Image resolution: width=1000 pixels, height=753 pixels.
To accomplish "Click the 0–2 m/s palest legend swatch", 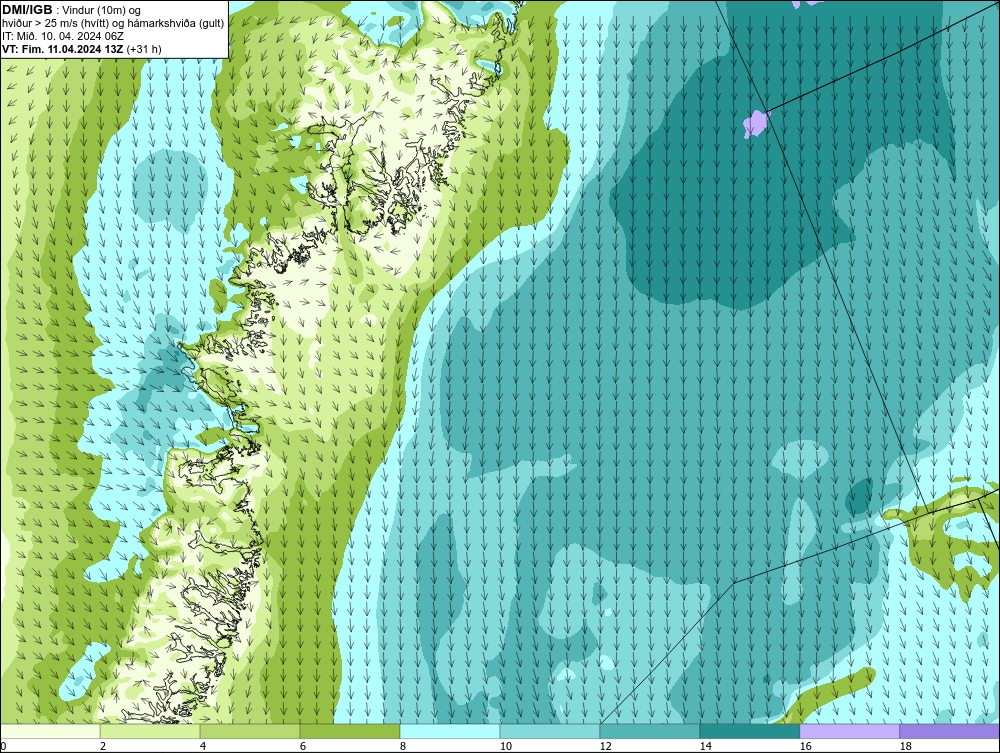I will pos(50,731).
